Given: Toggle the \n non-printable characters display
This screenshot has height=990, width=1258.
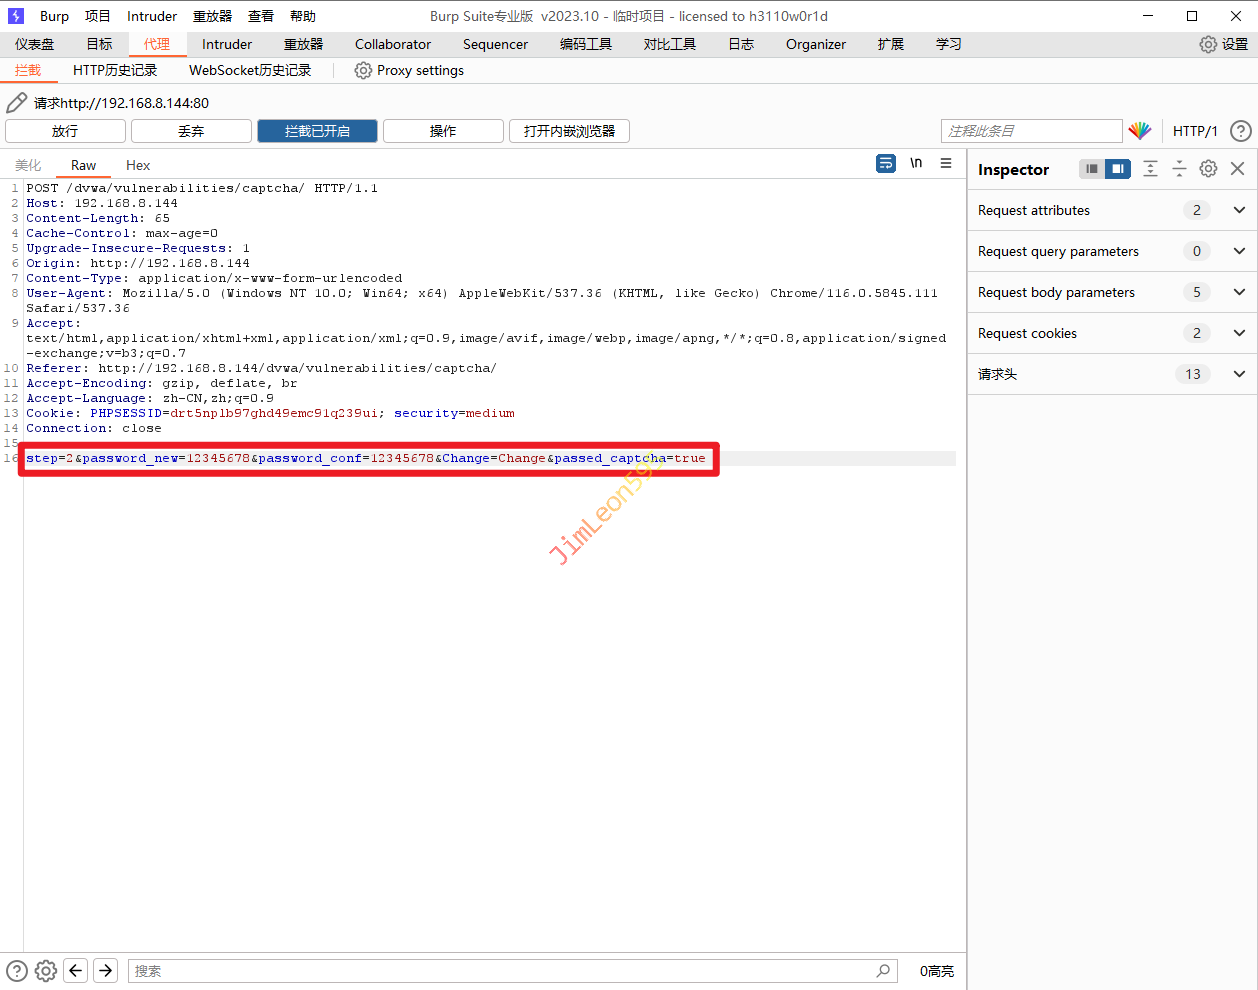Looking at the screenshot, I should point(916,163).
